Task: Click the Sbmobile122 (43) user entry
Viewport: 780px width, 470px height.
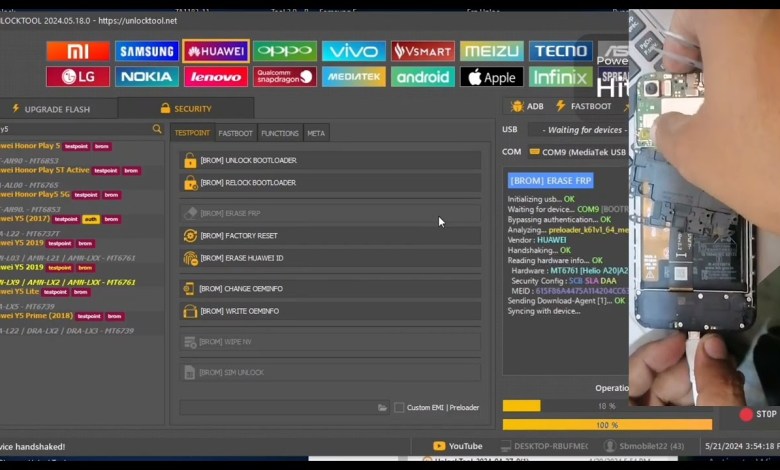Action: [x=645, y=446]
